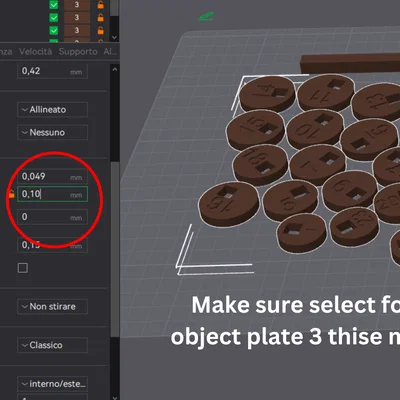
Task: Click the 0,15 mm input field
Action: pyautogui.click(x=52, y=245)
